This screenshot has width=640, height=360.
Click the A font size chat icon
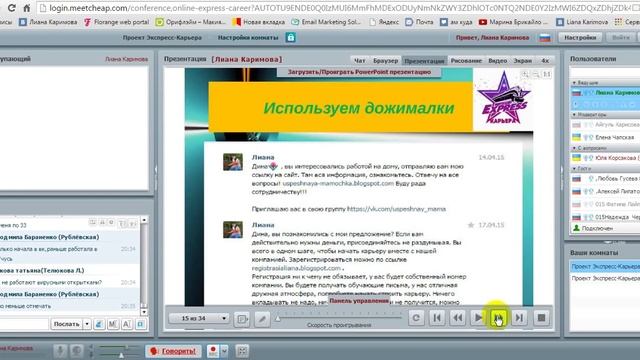point(127,324)
